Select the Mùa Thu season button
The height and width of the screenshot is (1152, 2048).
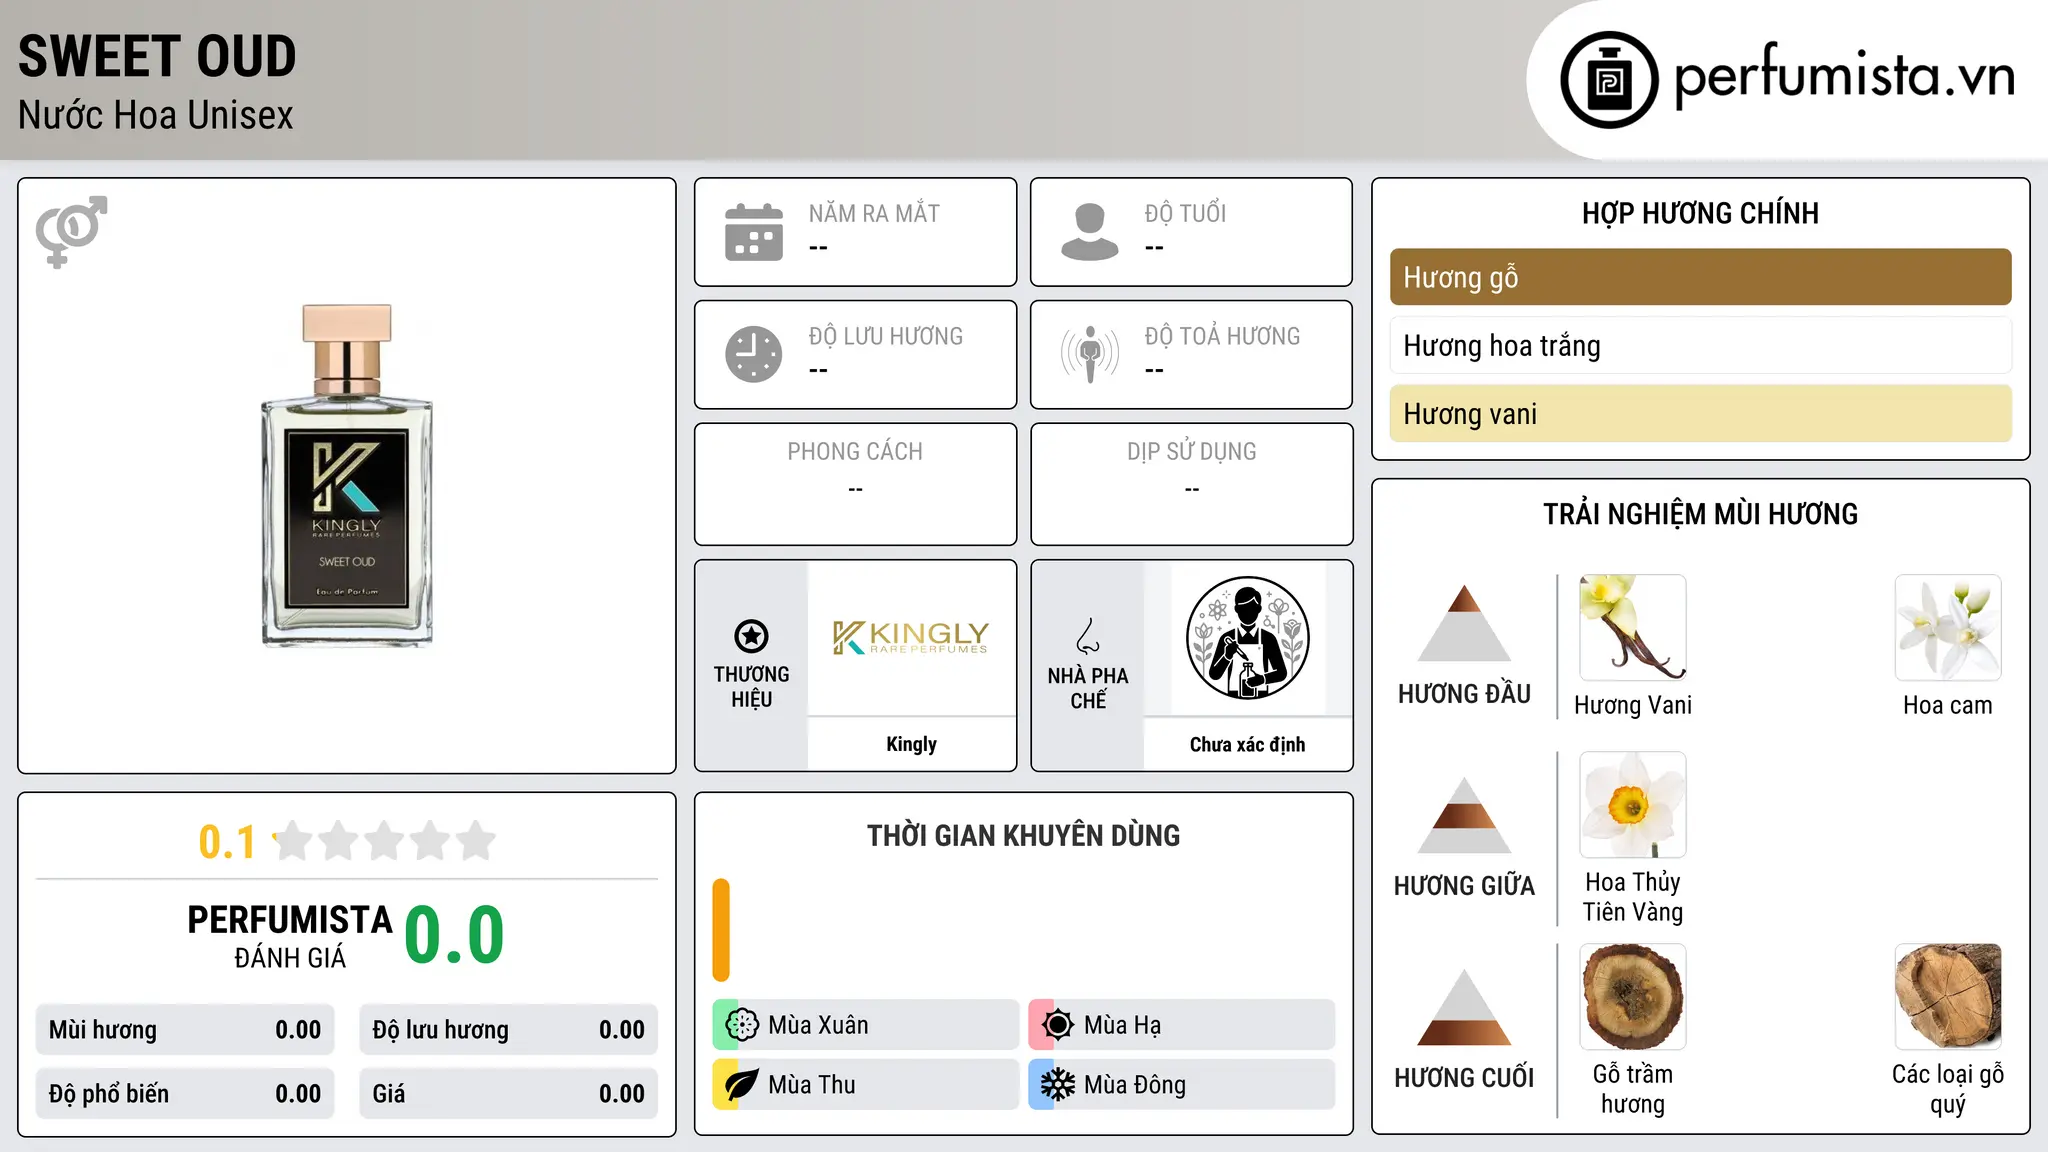click(x=866, y=1085)
